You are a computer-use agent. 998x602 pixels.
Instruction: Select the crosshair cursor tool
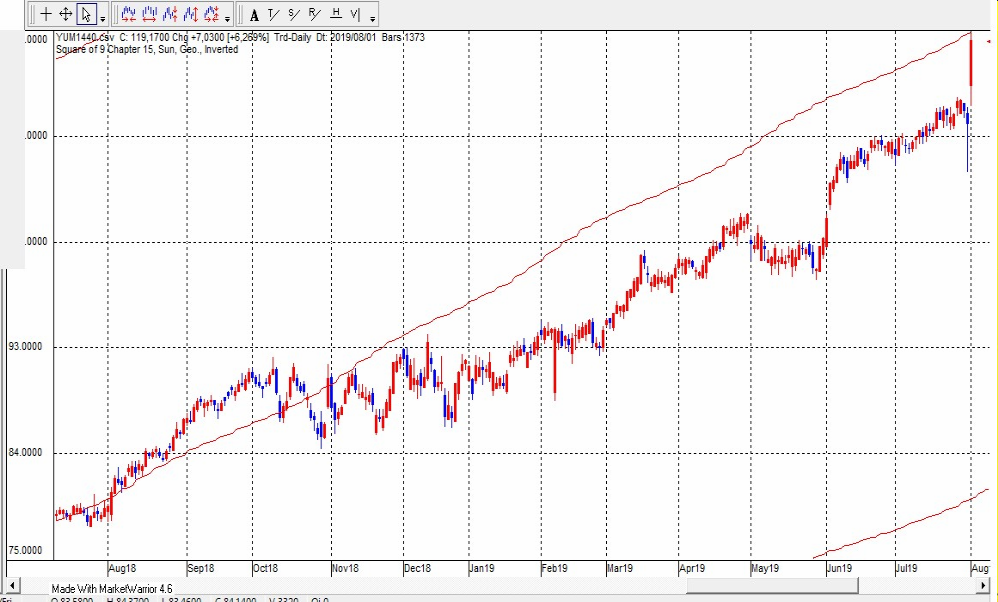46,14
